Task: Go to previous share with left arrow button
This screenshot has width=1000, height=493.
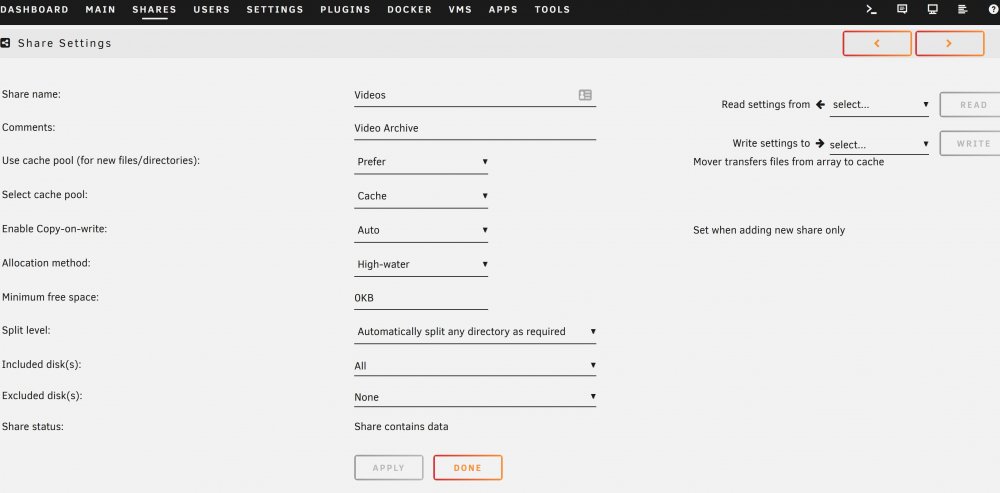Action: (x=877, y=43)
